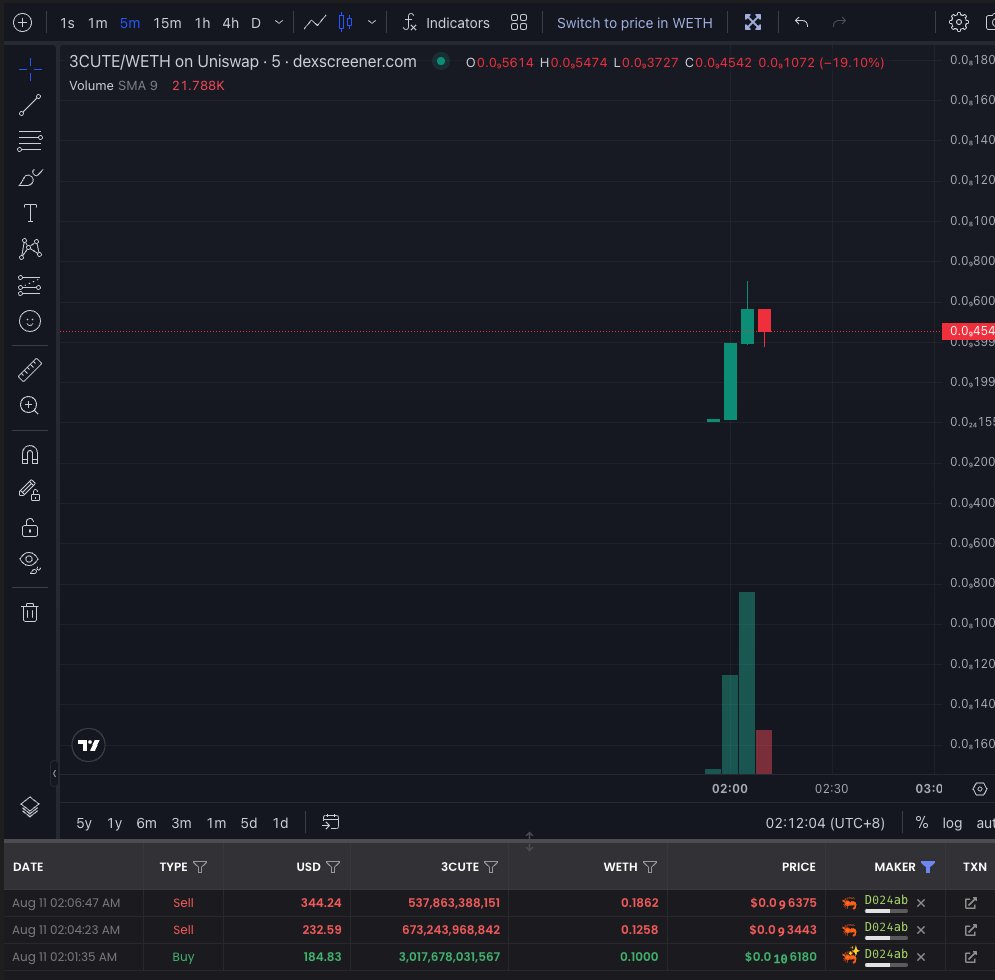Image resolution: width=995 pixels, height=980 pixels.
Task: Open the Indicators menu
Action: 446,23
